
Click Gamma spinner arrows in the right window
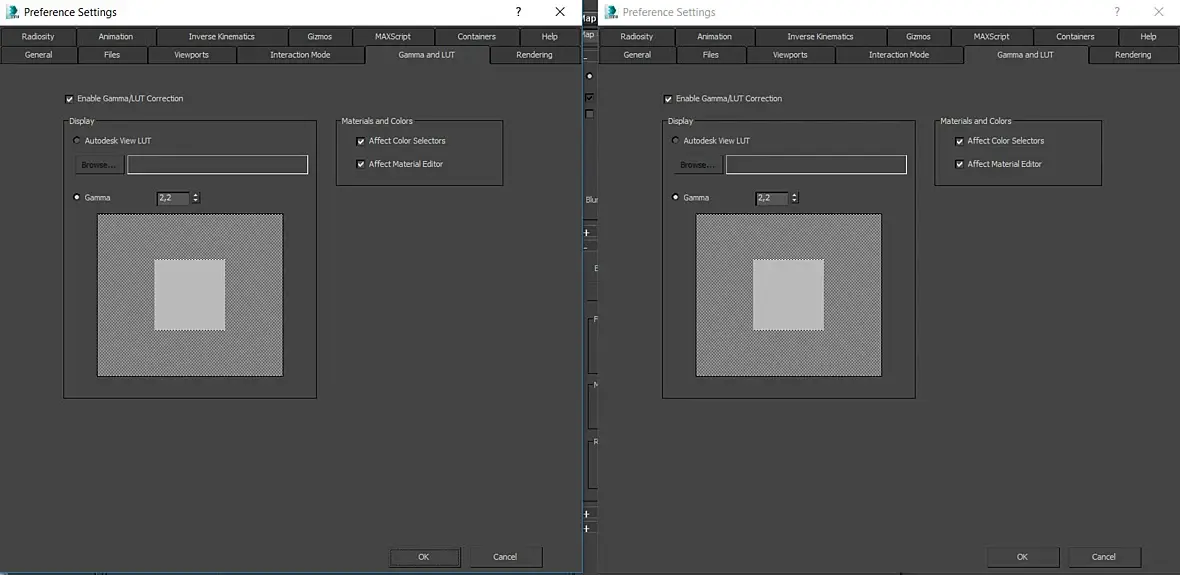click(795, 198)
